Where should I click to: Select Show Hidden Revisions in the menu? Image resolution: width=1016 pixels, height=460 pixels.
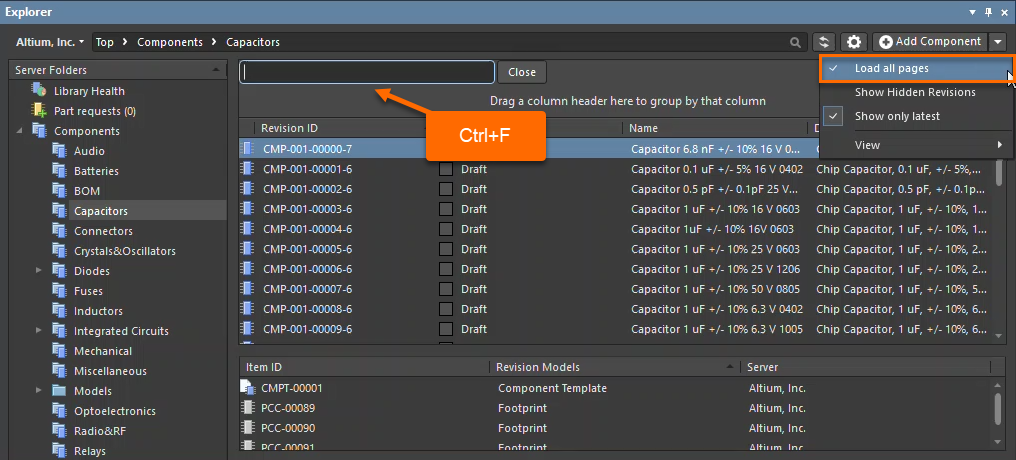tap(915, 92)
